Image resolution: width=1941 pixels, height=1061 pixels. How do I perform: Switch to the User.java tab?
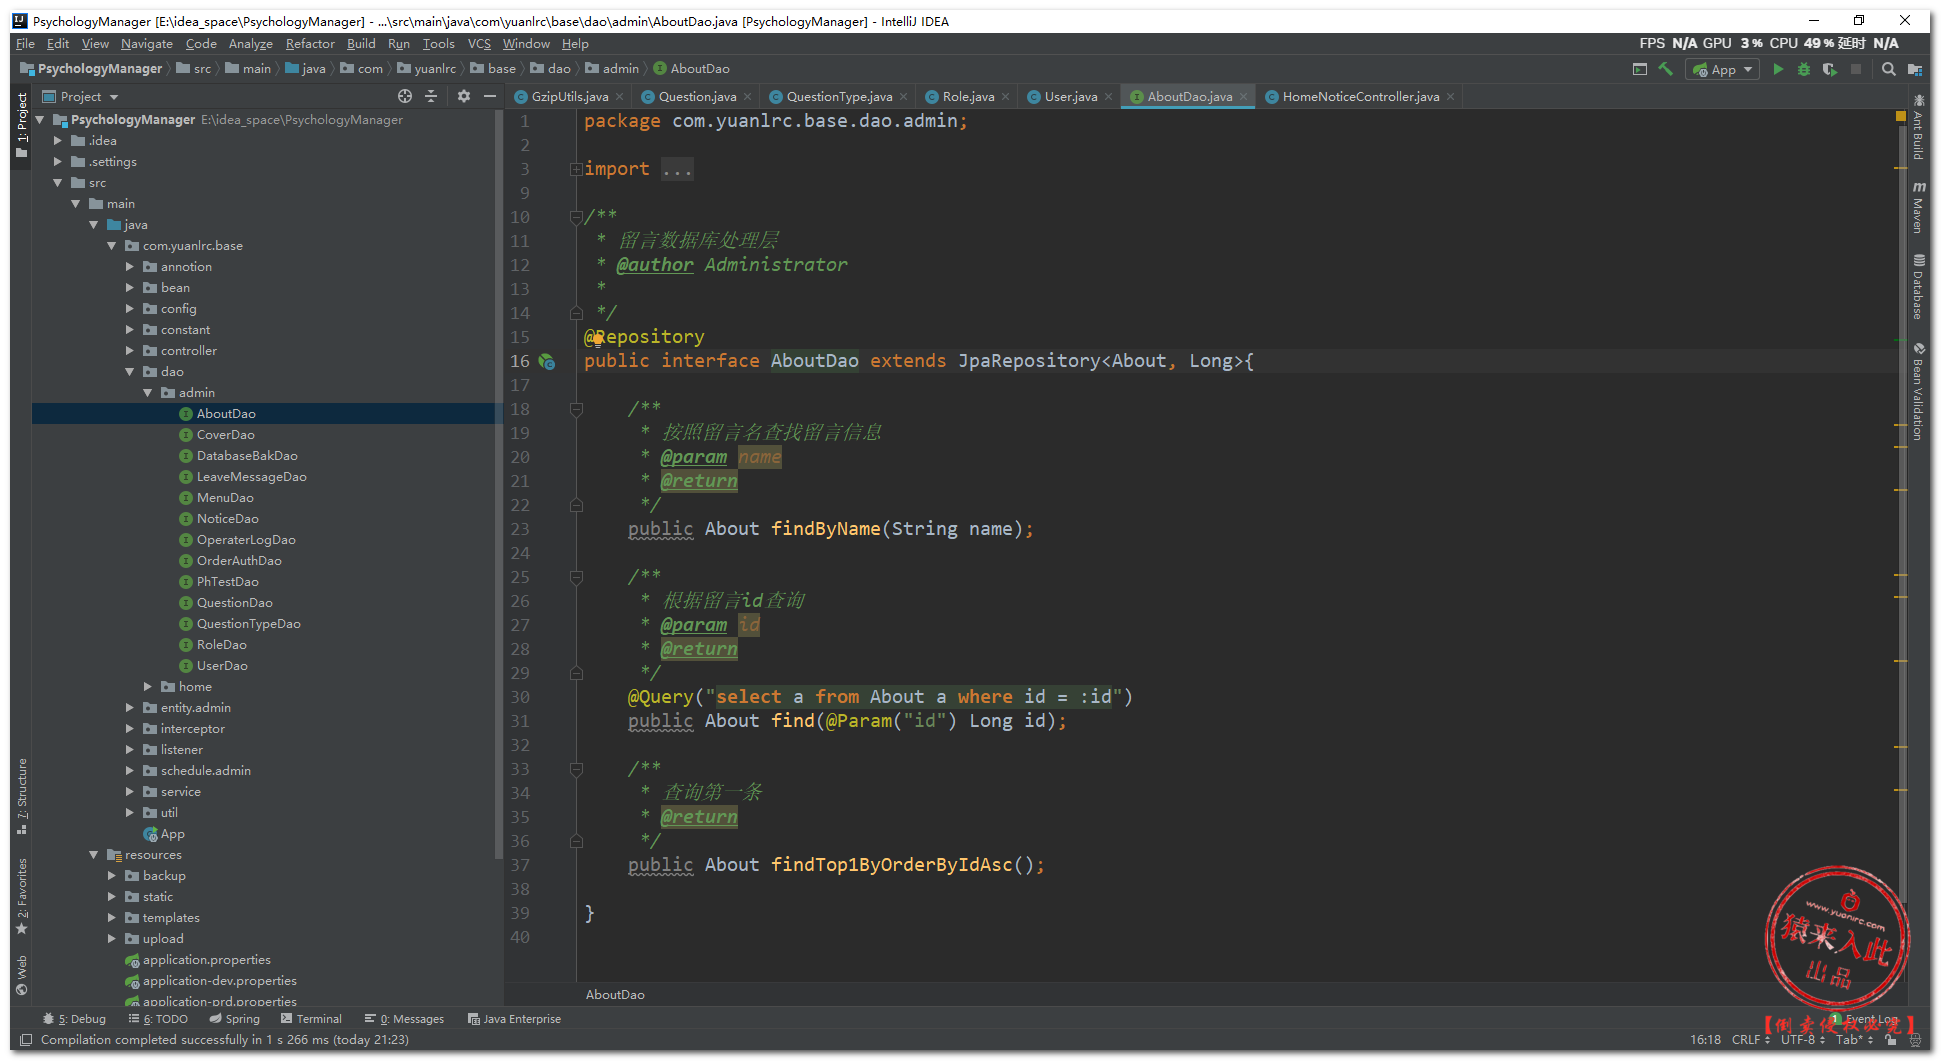[1071, 97]
